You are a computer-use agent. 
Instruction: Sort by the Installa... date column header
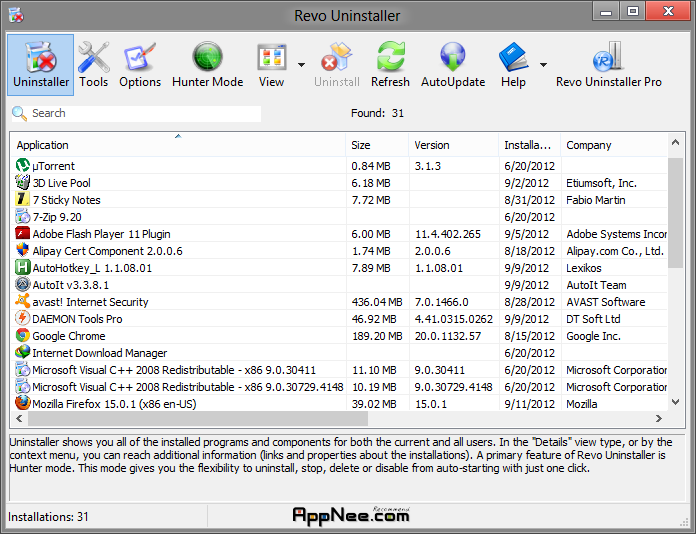coord(530,145)
